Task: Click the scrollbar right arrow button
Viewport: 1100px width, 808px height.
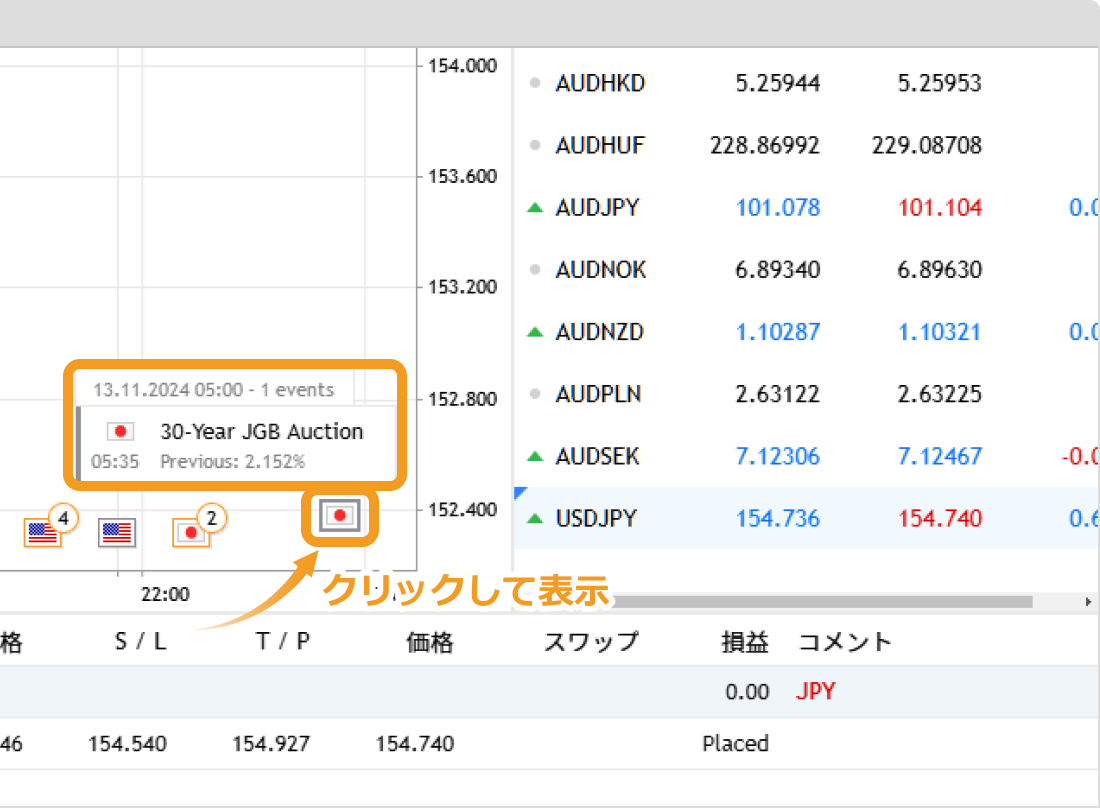Action: click(x=1088, y=602)
